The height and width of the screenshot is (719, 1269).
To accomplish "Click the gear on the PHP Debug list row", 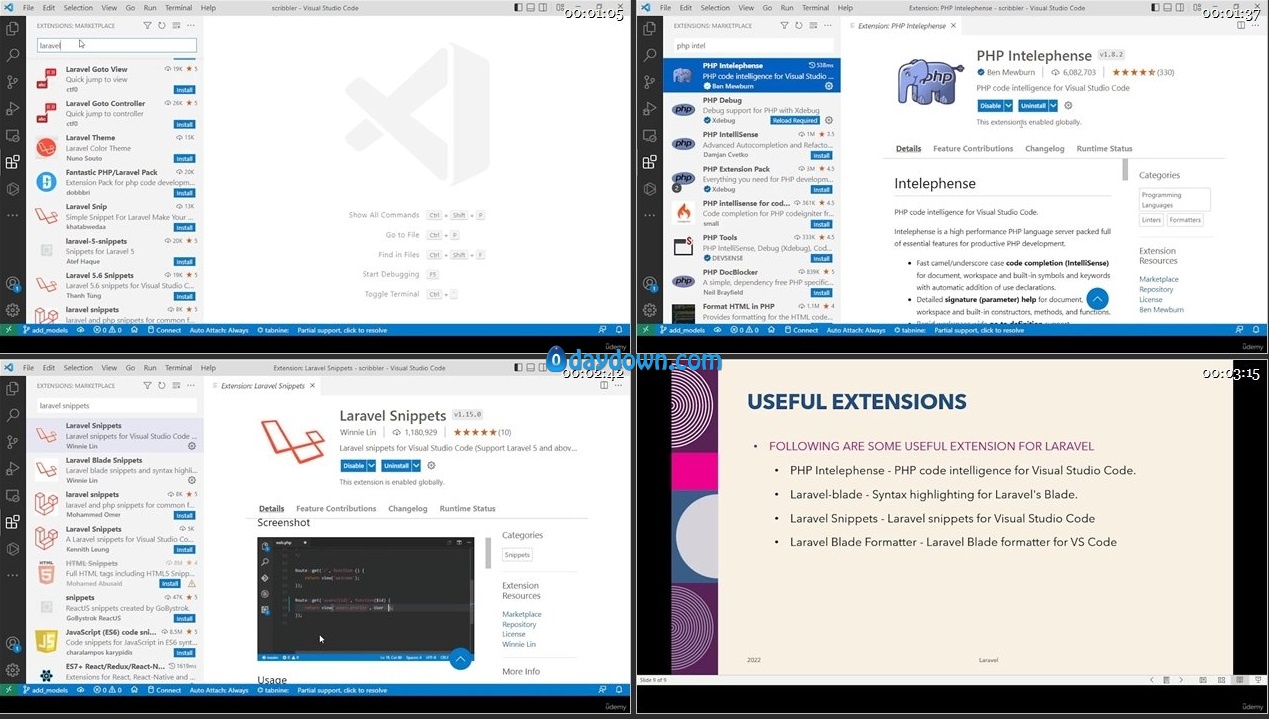I will (828, 120).
